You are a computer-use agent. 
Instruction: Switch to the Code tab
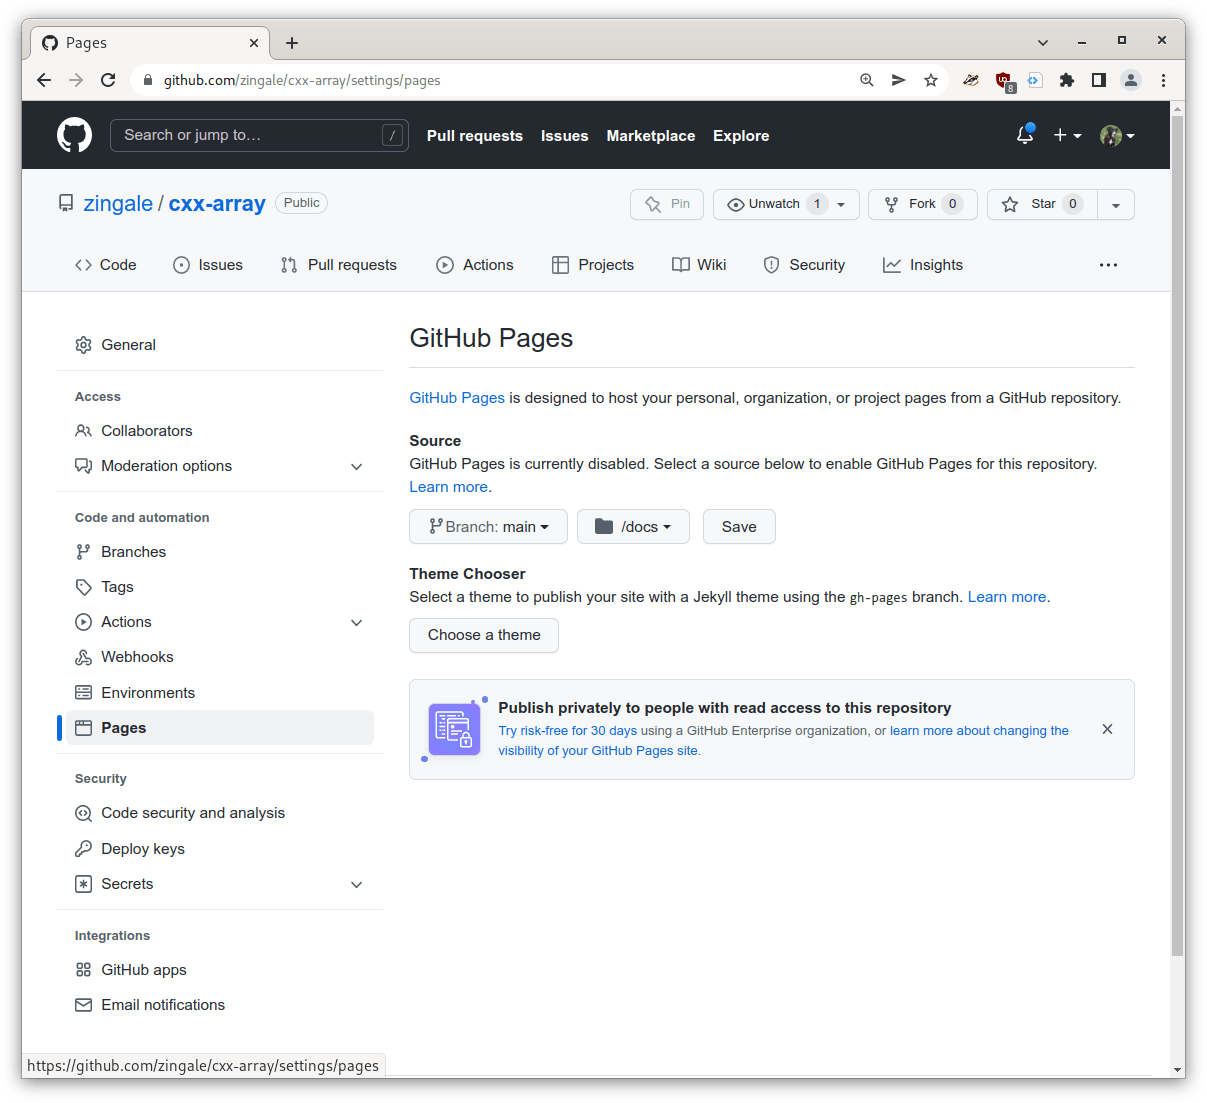[x=105, y=265]
